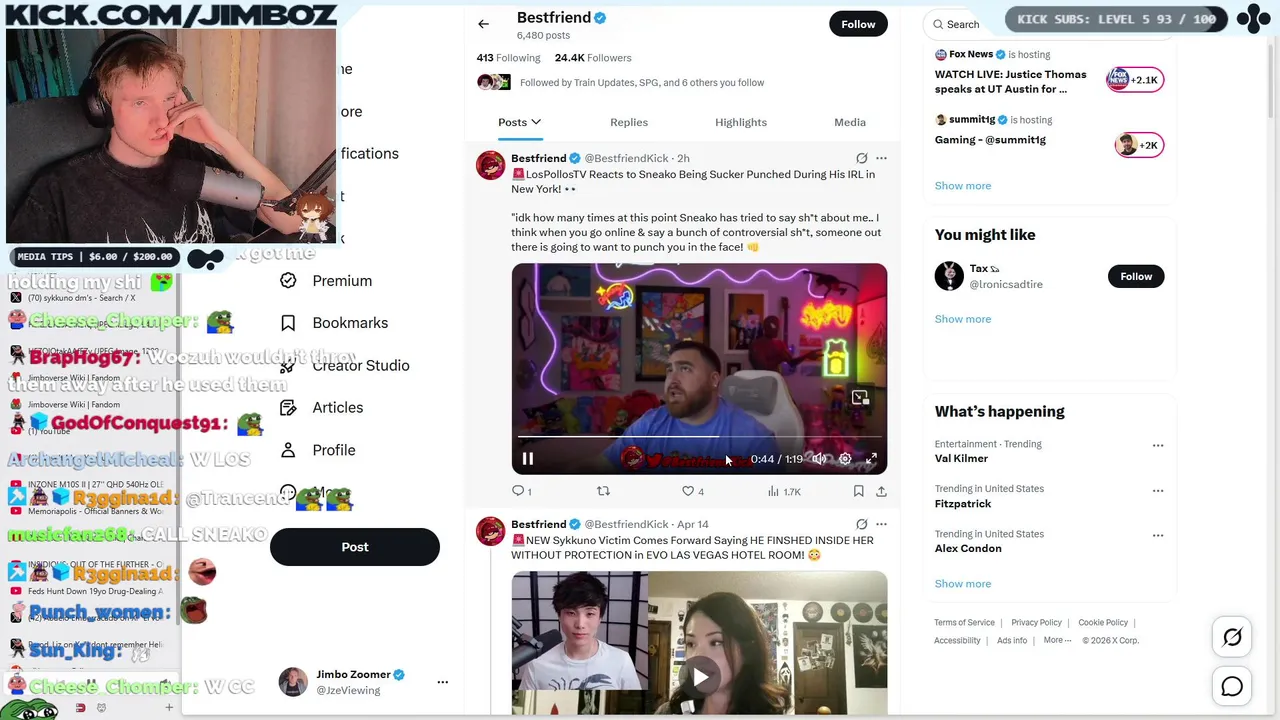Expand the Posts tab dropdown chevron
This screenshot has width=1280, height=720.
click(536, 122)
